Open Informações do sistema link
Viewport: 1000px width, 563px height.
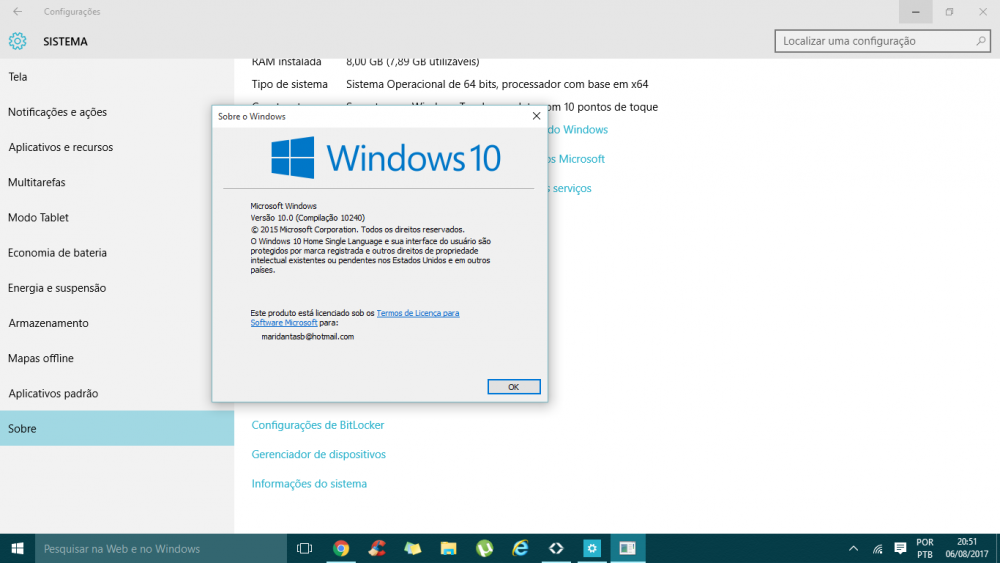(x=309, y=484)
